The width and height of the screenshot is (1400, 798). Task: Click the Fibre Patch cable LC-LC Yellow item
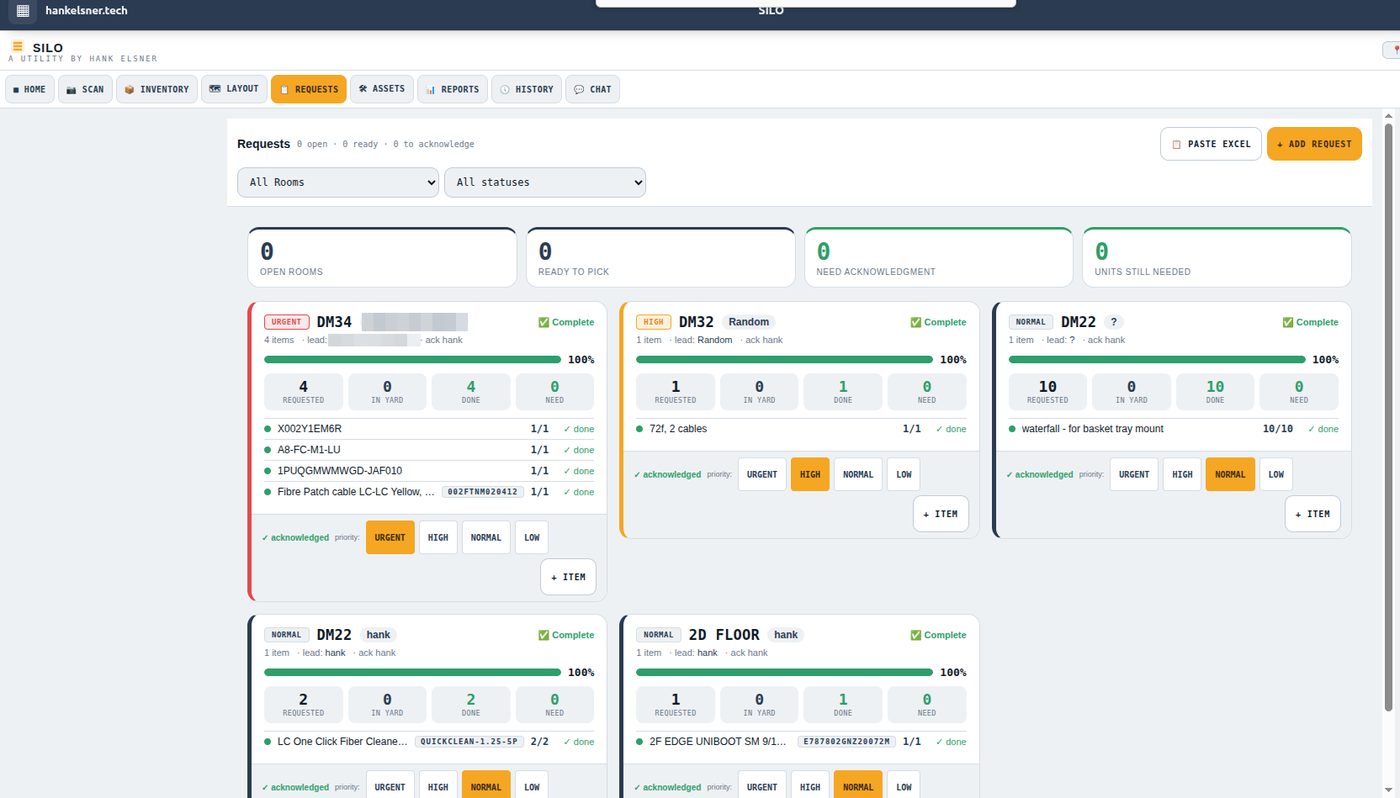(356, 492)
